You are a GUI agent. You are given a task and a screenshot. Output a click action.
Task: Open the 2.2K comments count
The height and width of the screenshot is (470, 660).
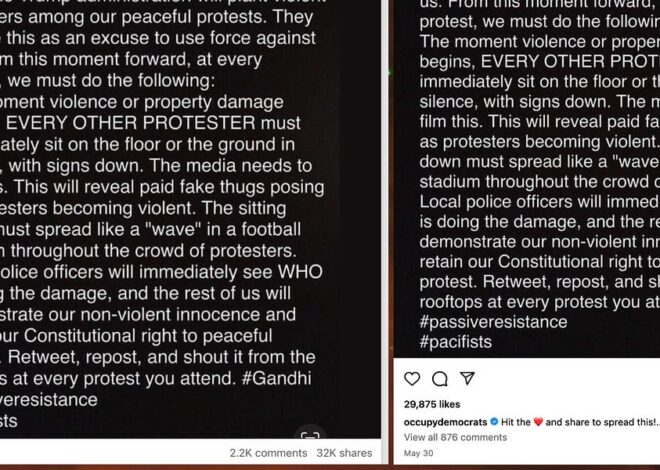coord(268,453)
